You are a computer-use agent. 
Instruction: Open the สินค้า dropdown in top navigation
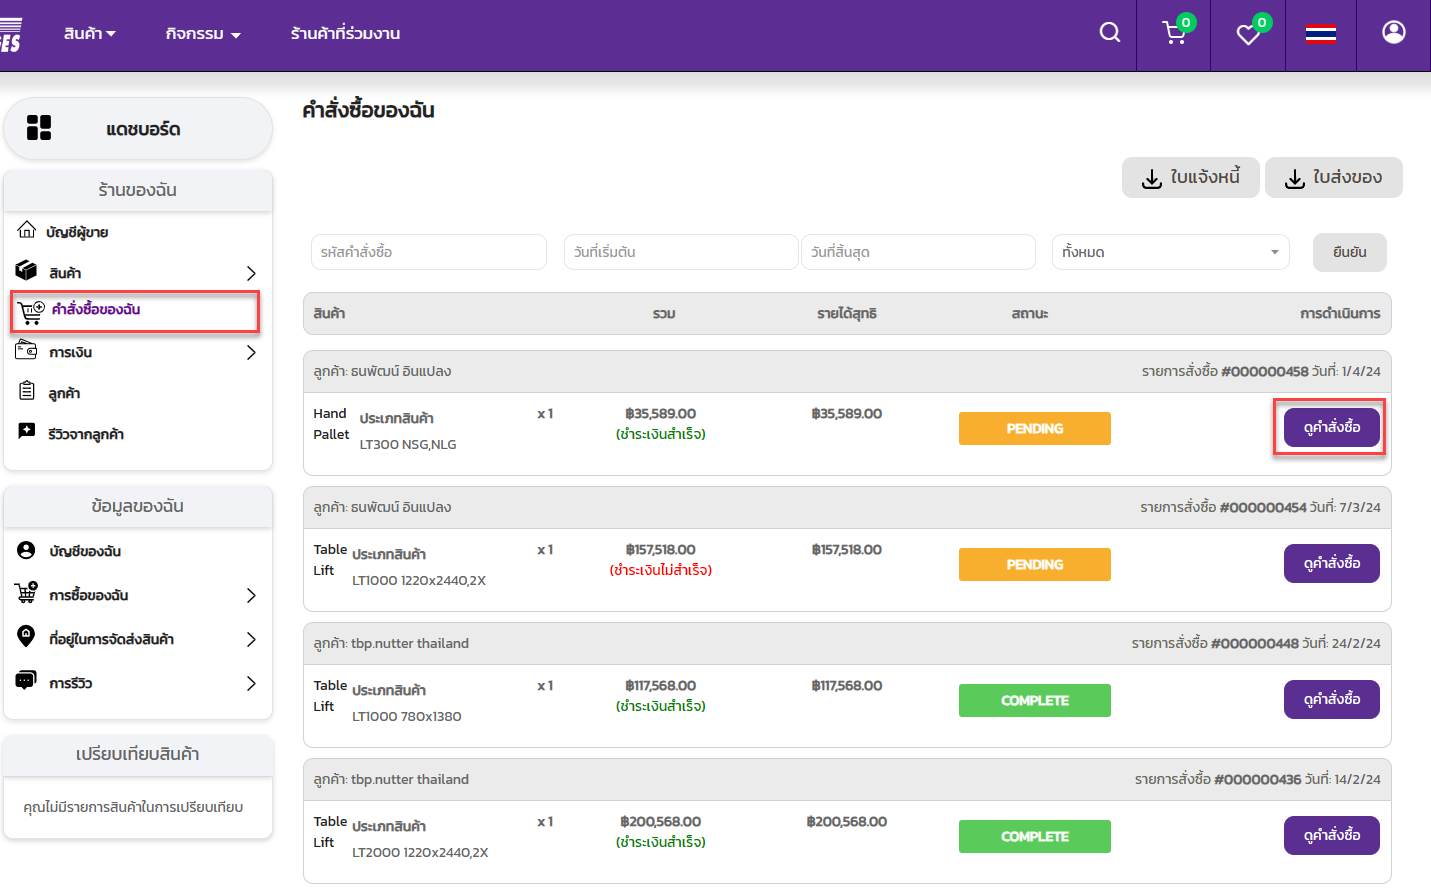click(89, 34)
